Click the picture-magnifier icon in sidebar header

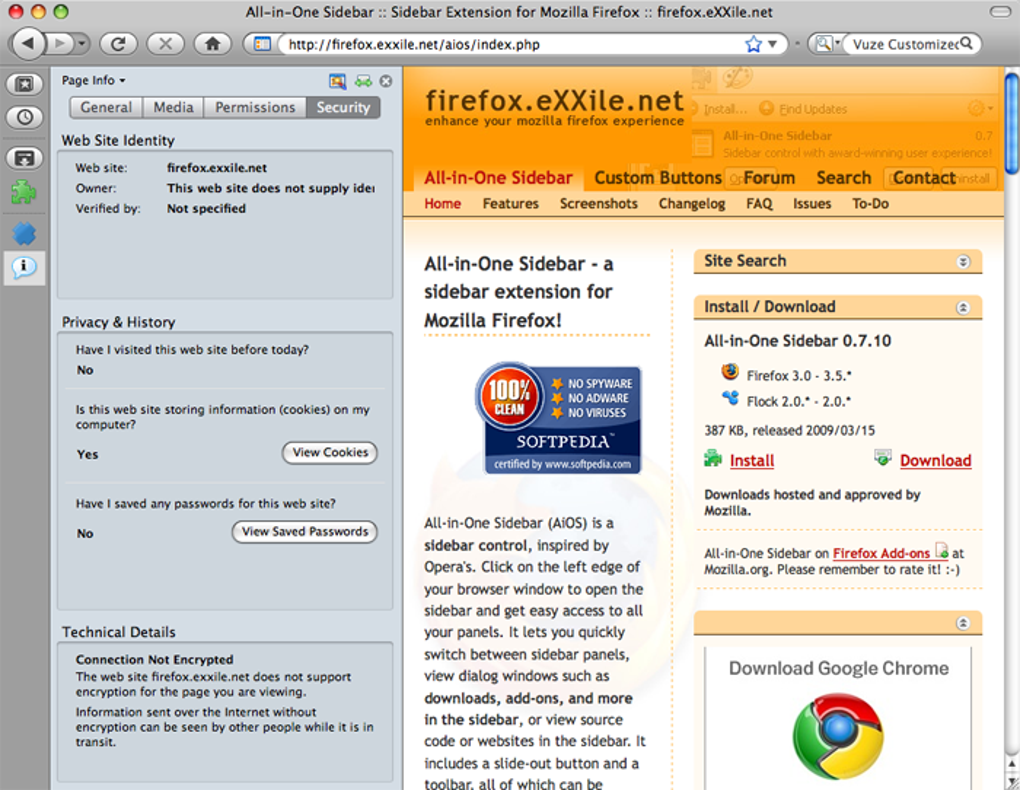[x=338, y=81]
